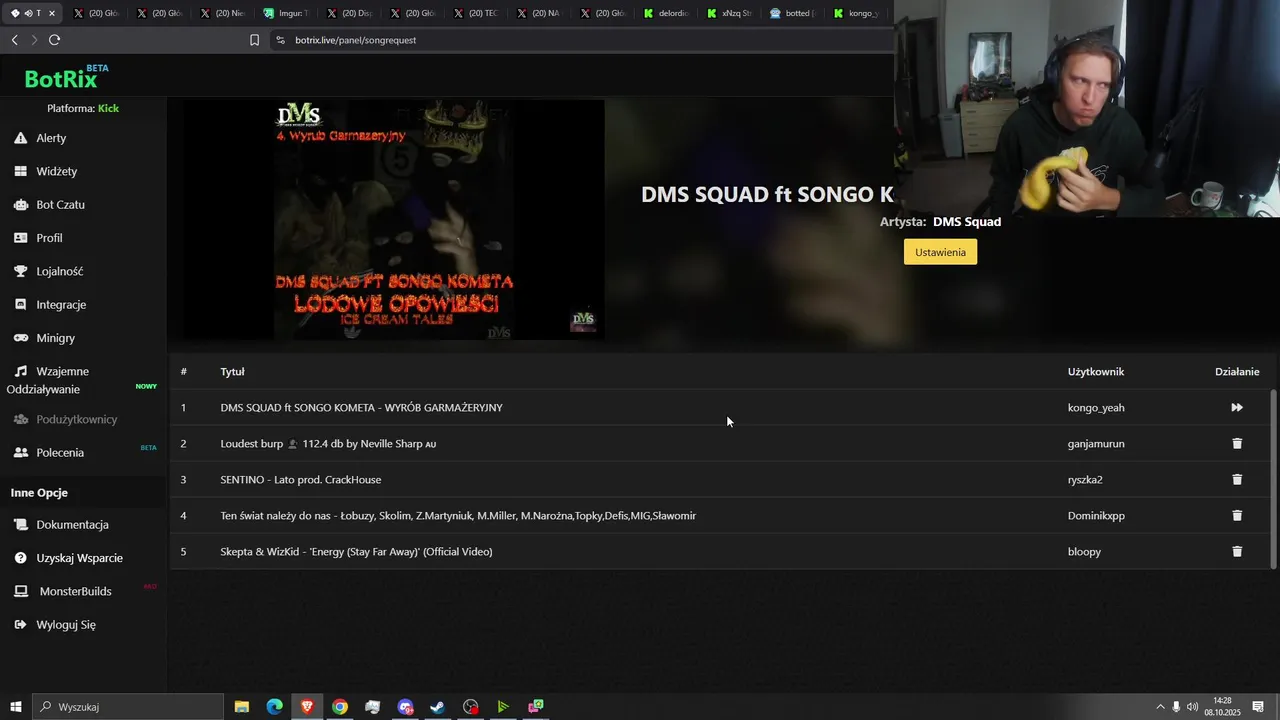Click the Dokumentacja icon
This screenshot has width=1280, height=720.
(20, 525)
